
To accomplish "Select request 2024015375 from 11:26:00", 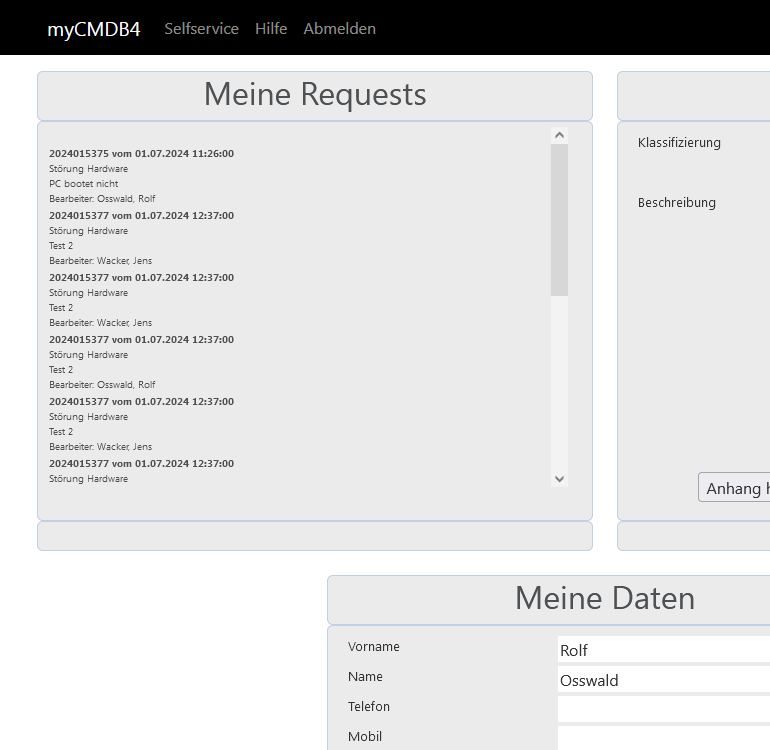I will coord(141,154).
